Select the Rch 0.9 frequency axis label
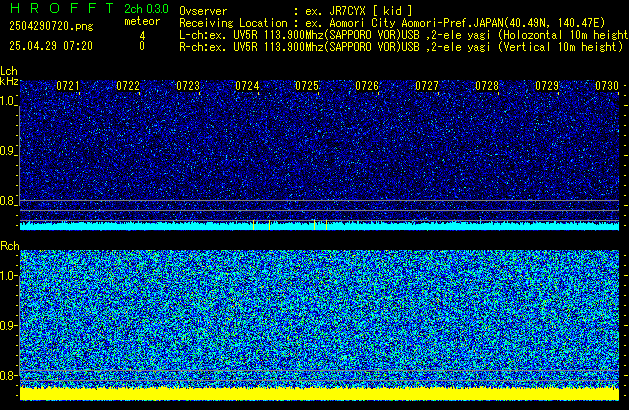The image size is (629, 410). point(7,325)
